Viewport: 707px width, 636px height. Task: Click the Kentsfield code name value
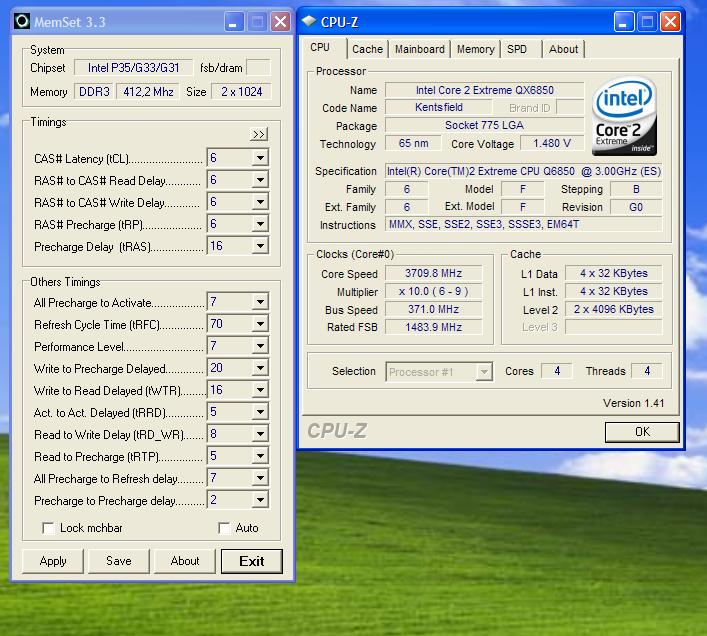[439, 107]
